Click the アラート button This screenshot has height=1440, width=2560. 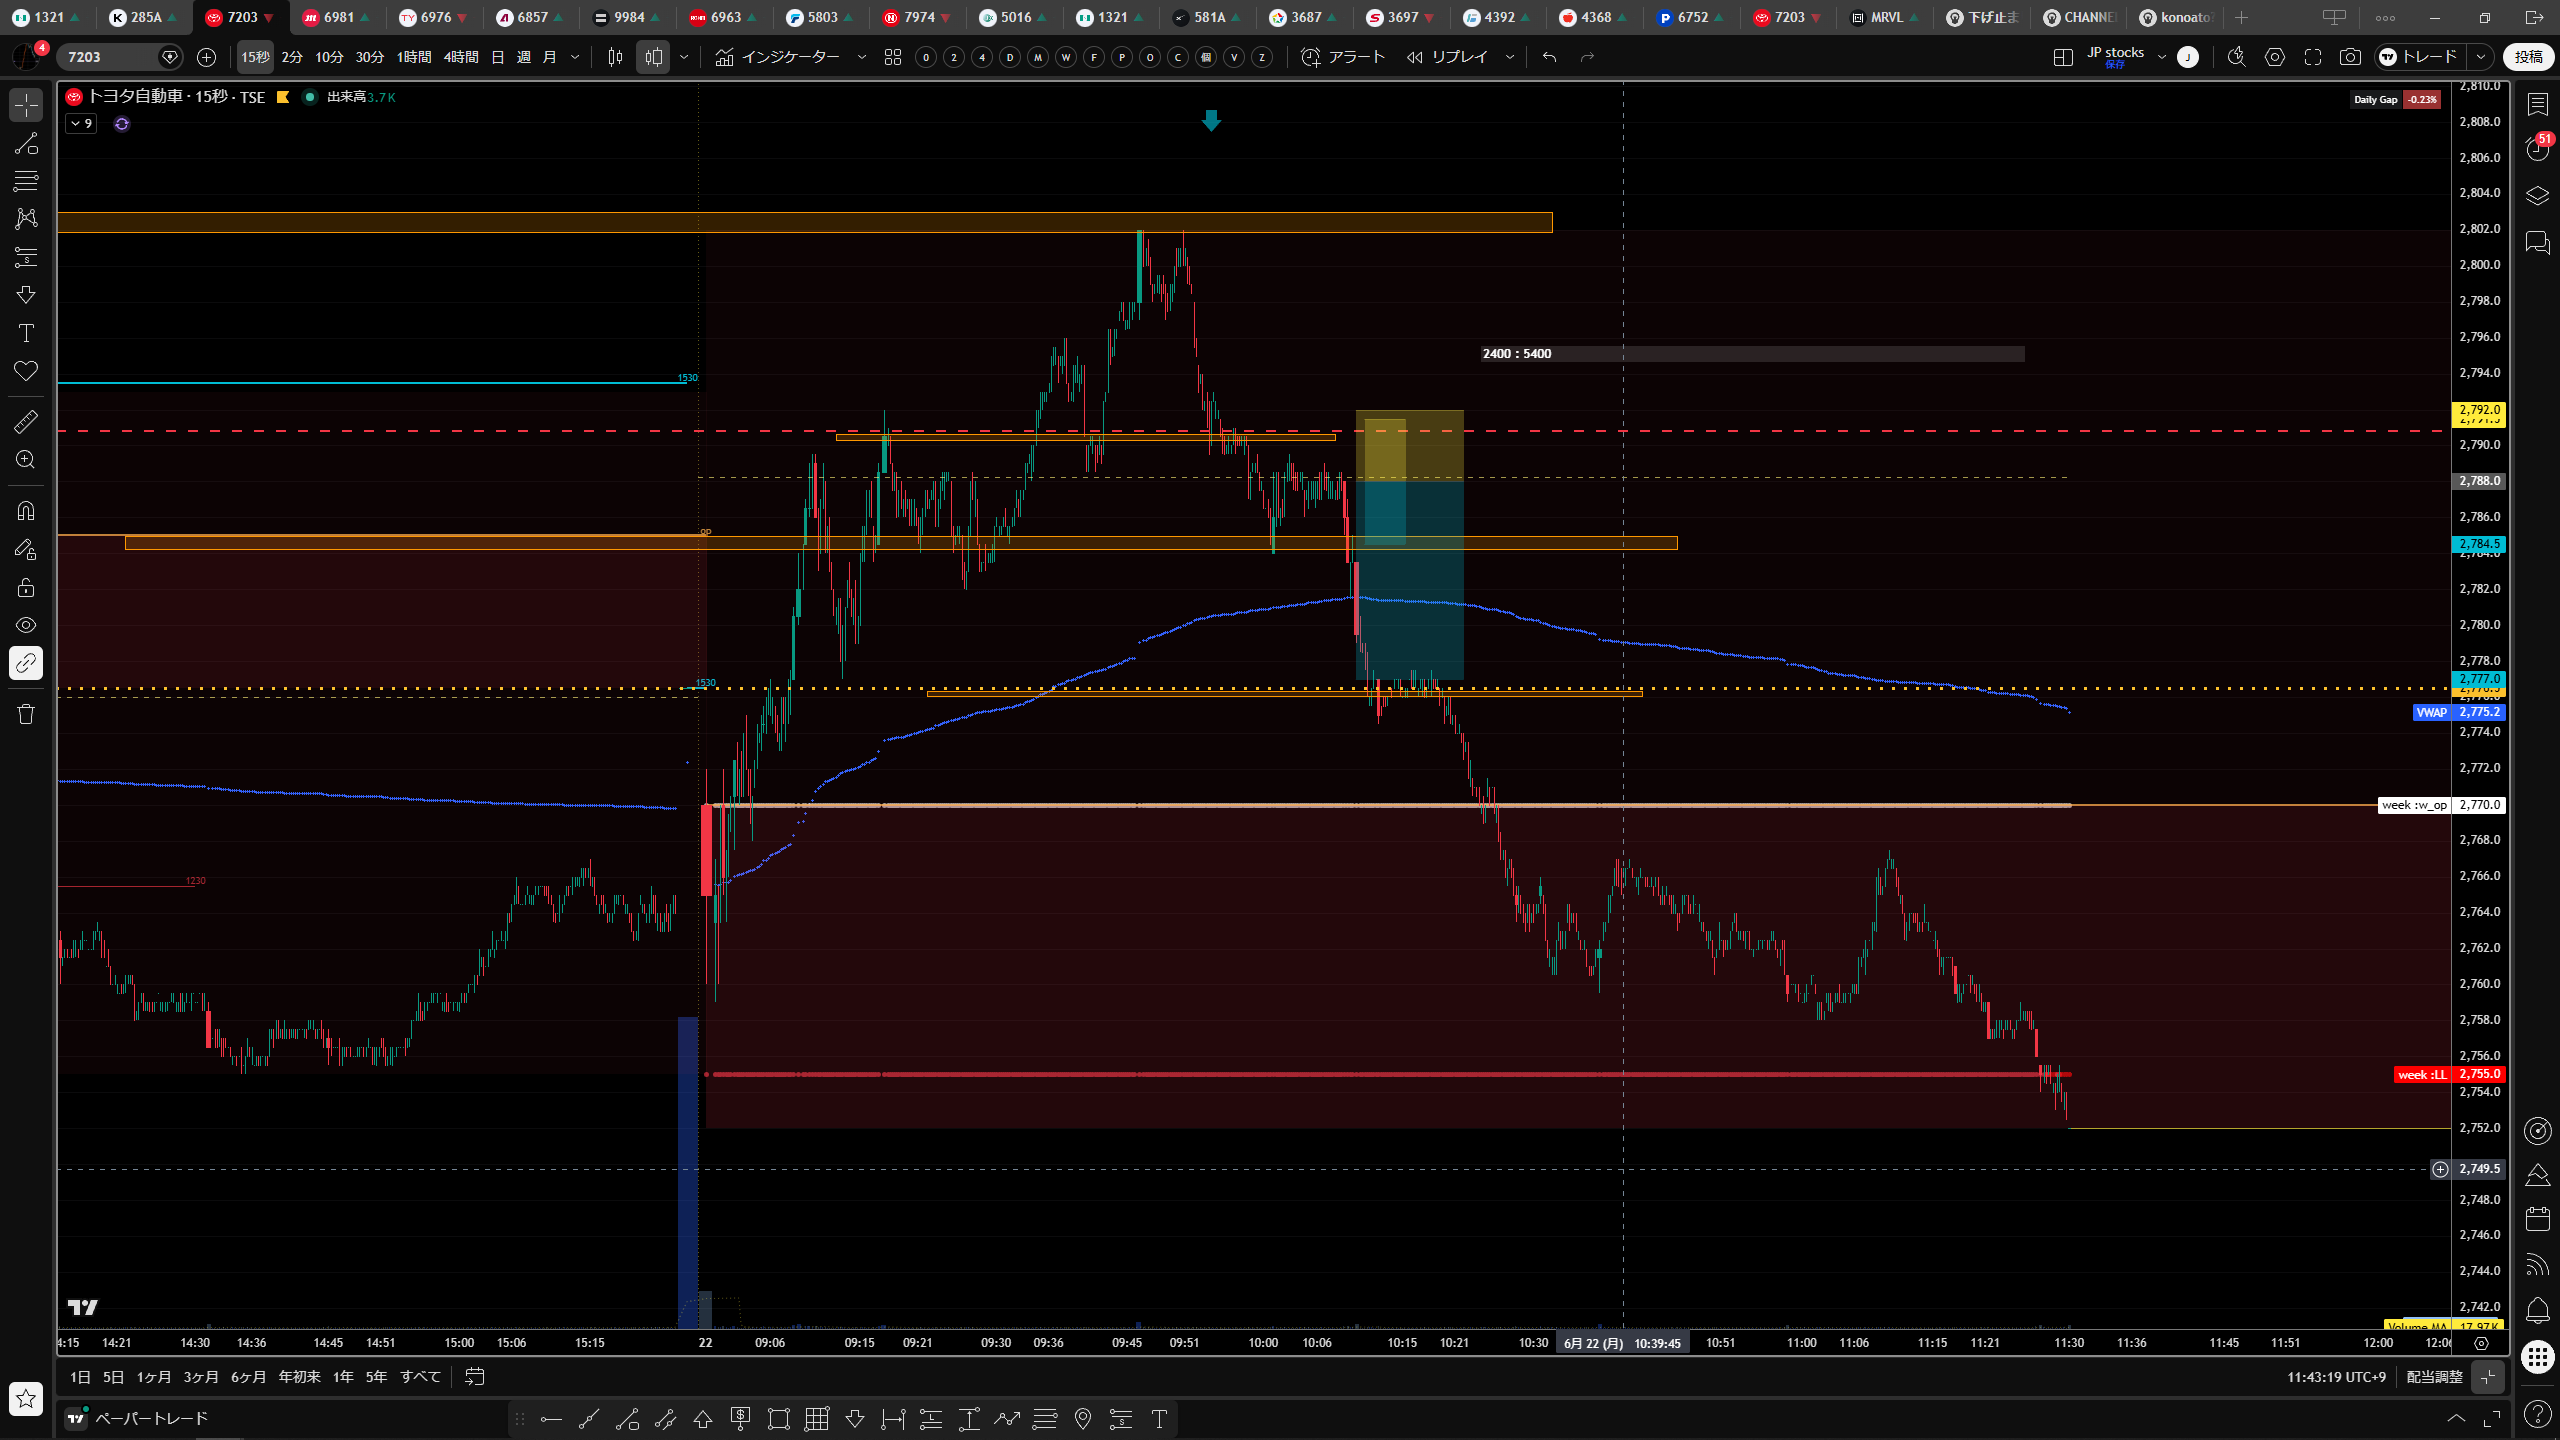click(x=1343, y=57)
